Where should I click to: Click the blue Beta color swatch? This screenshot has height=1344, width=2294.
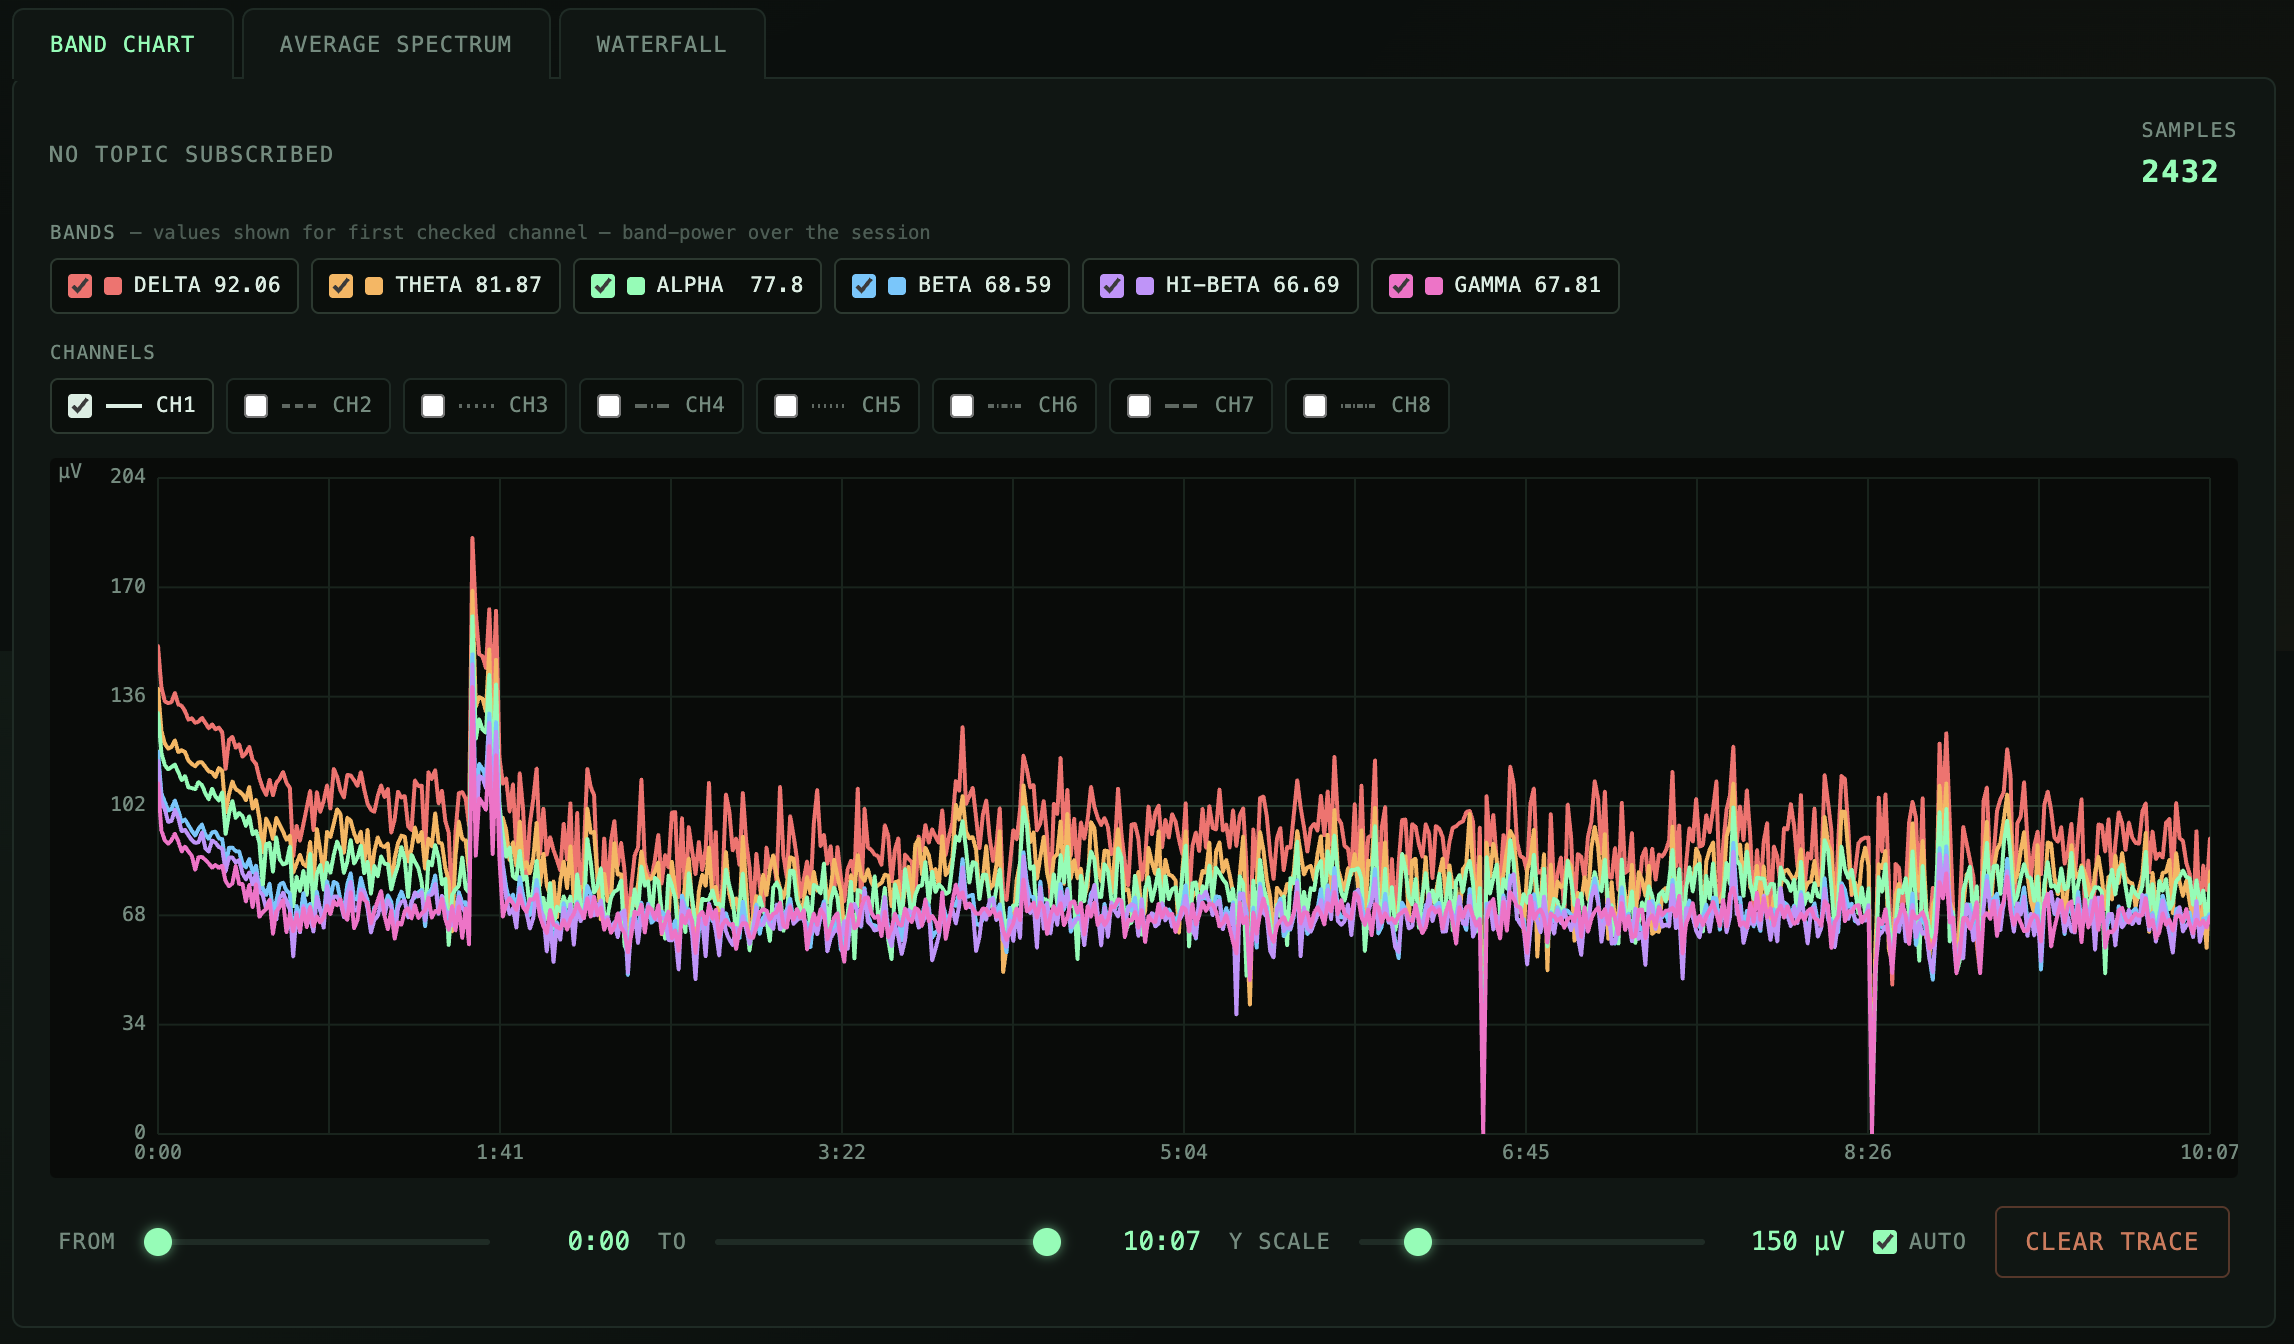(x=897, y=286)
